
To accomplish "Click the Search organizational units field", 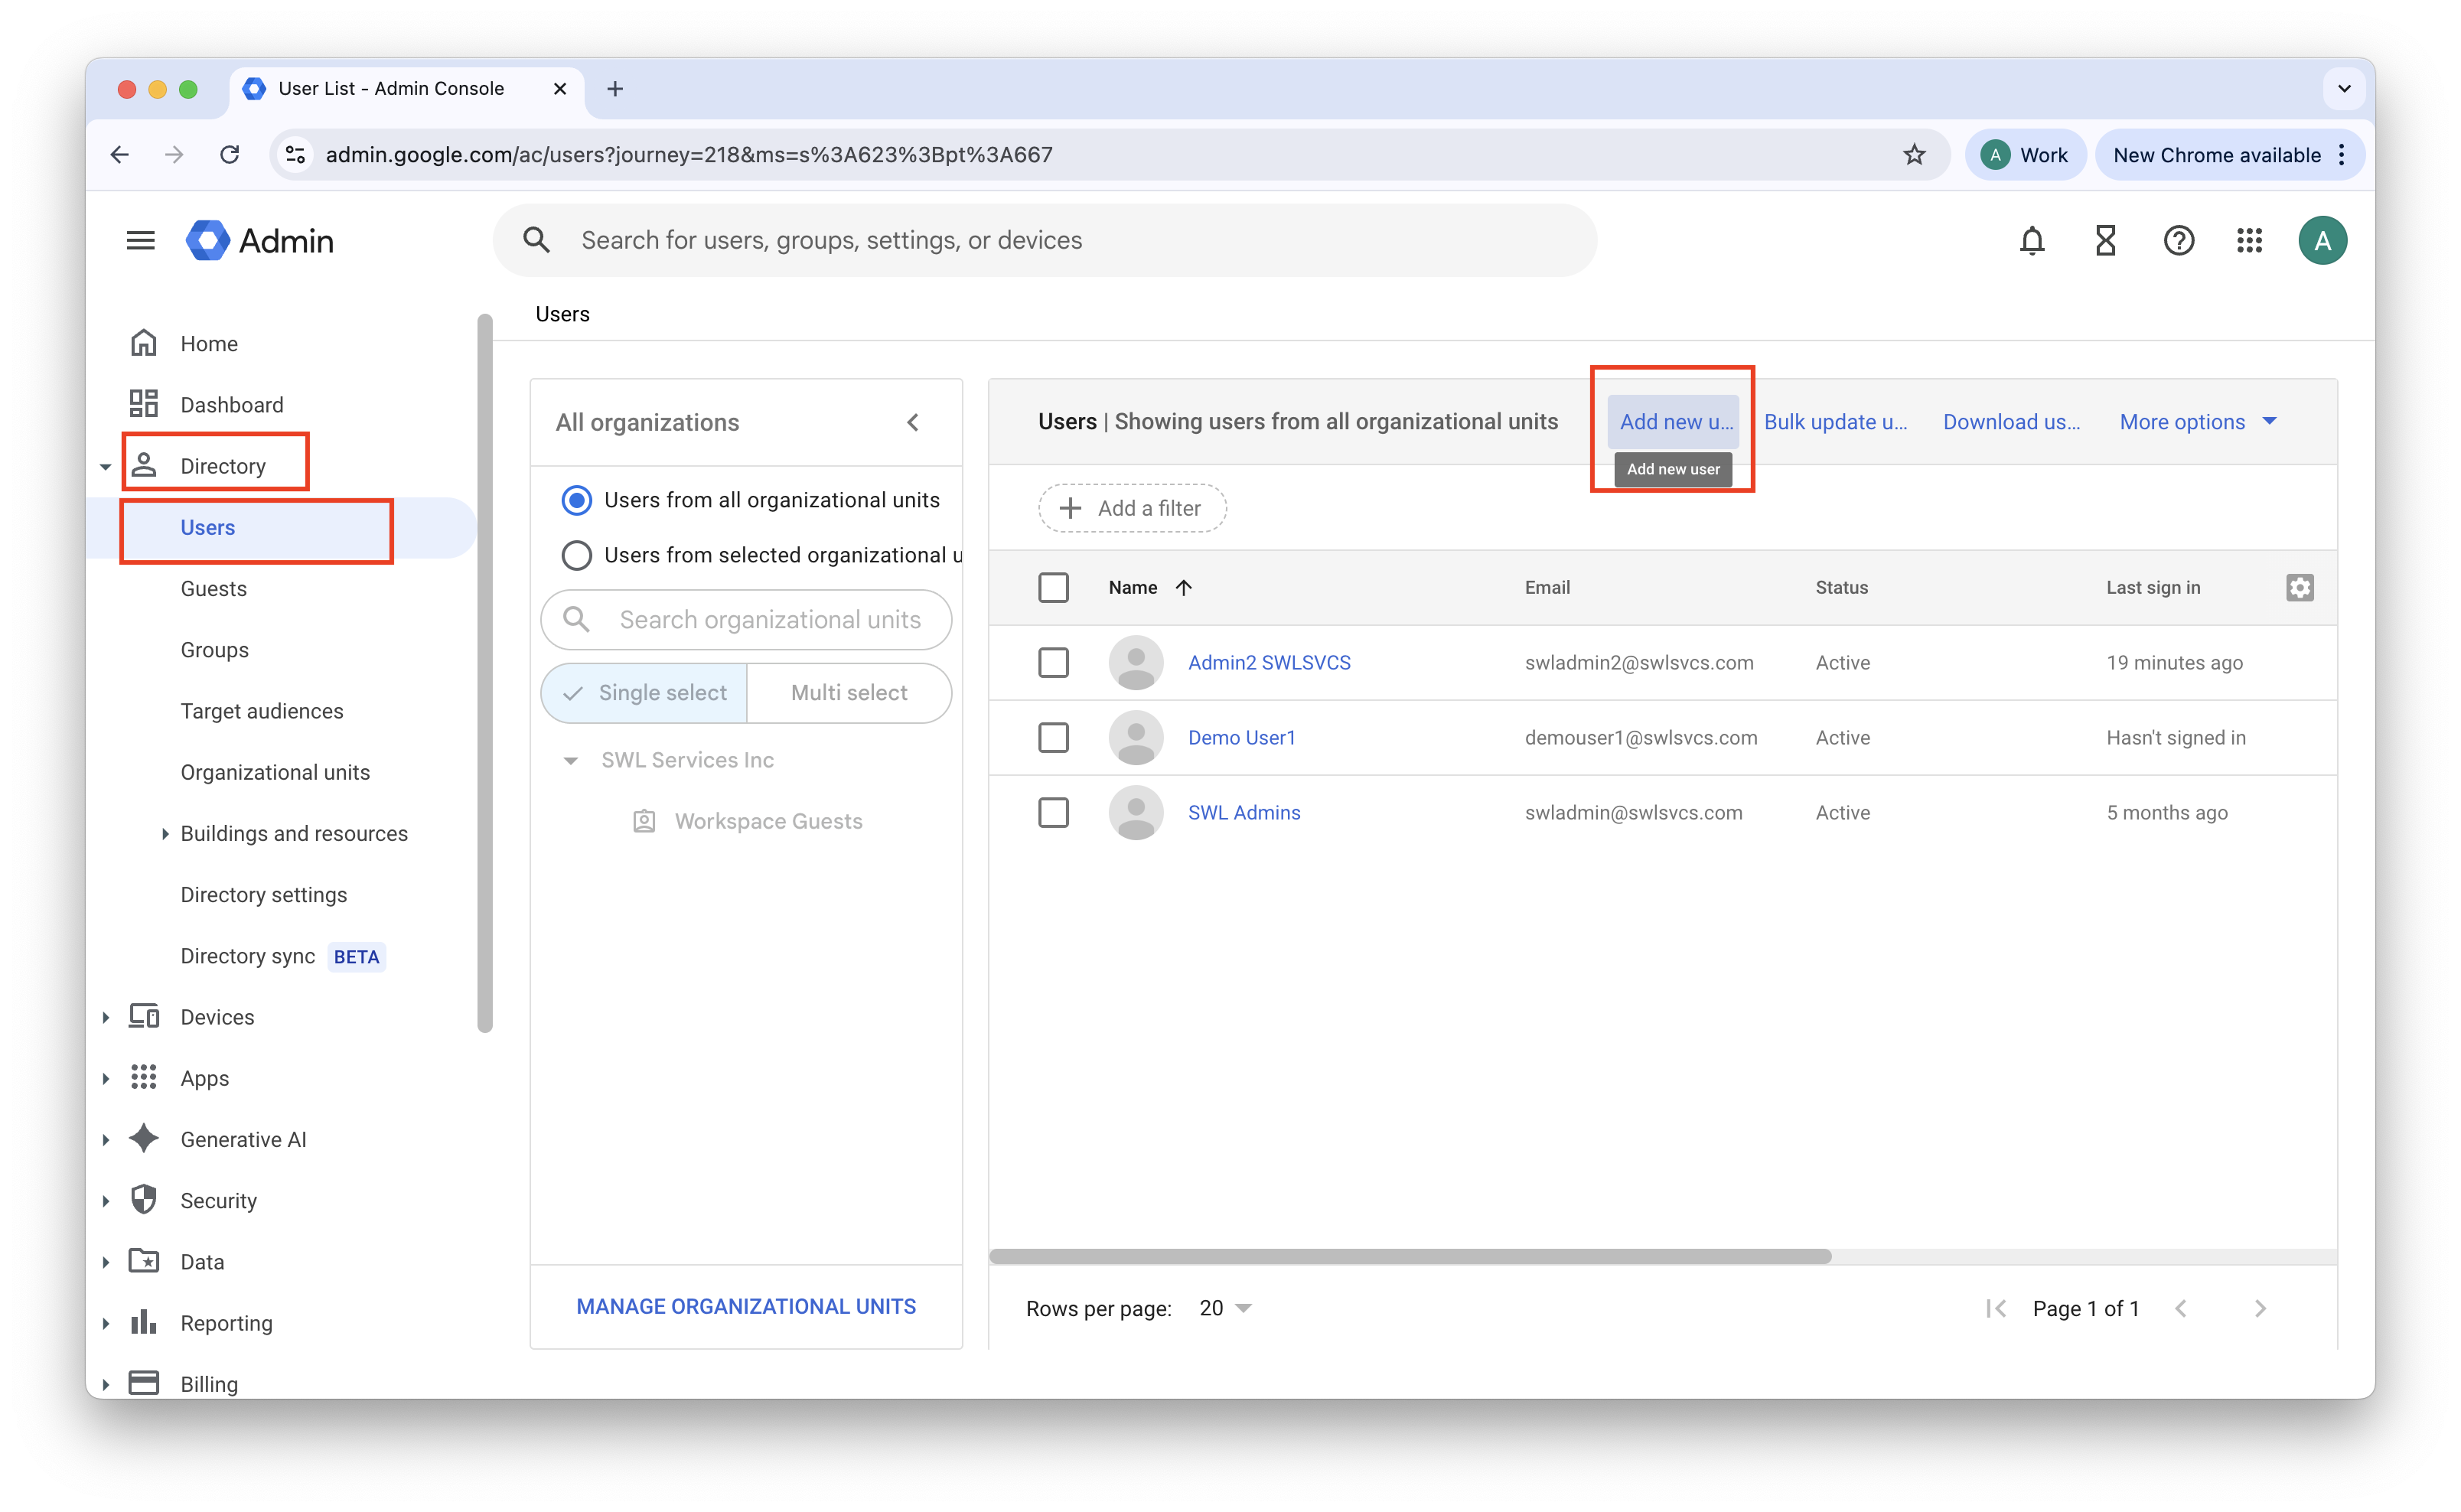I will pyautogui.click(x=768, y=620).
